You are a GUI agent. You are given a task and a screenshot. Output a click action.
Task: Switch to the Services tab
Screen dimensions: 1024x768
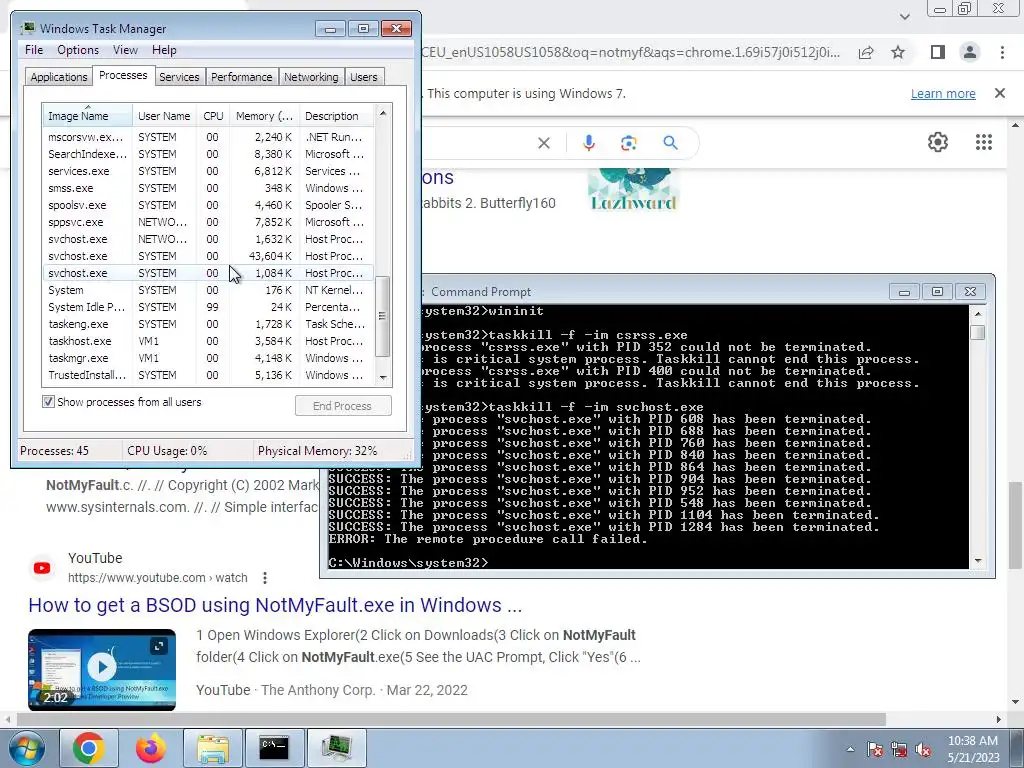tap(179, 77)
